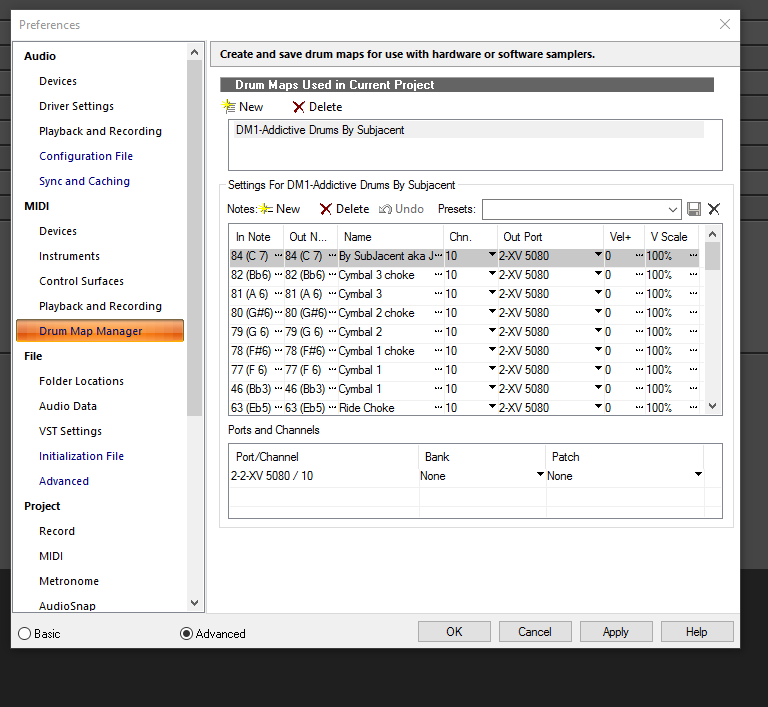Open the Presets dropdown list
Screen dimensions: 768x707
tap(673, 209)
